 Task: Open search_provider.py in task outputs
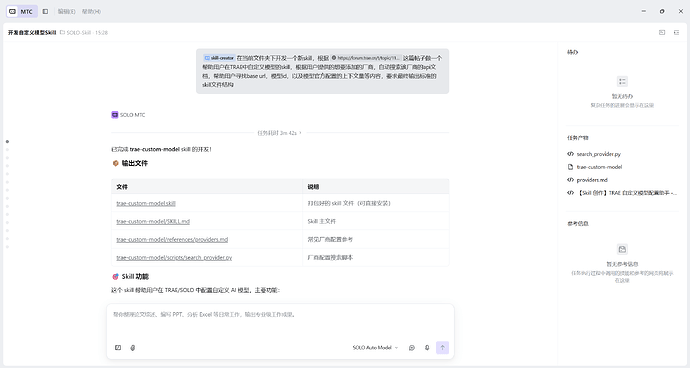(598, 154)
